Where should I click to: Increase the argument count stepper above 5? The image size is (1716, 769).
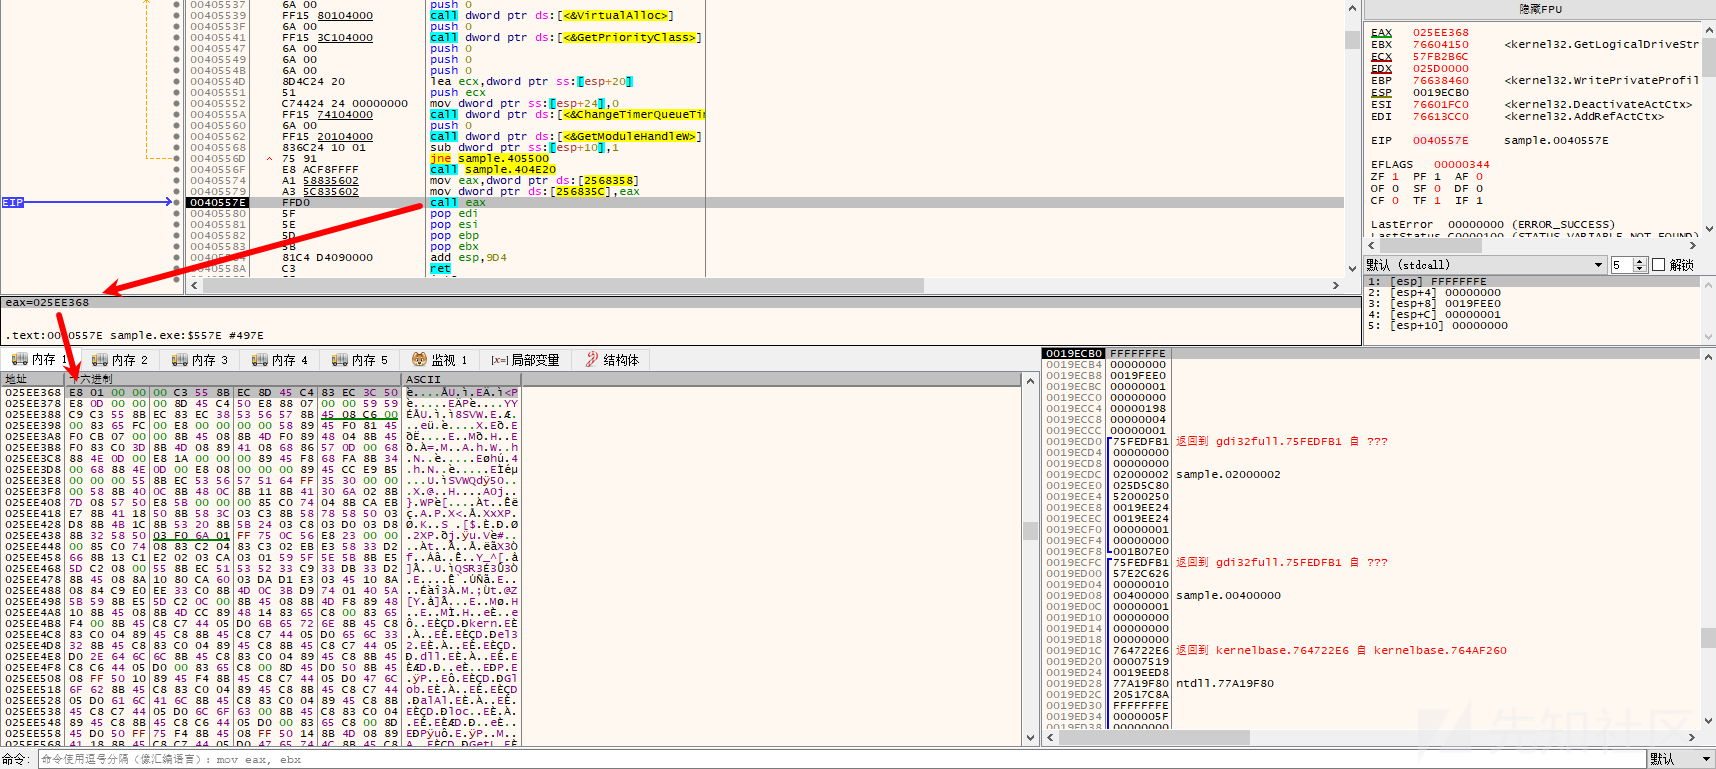coord(1640,261)
